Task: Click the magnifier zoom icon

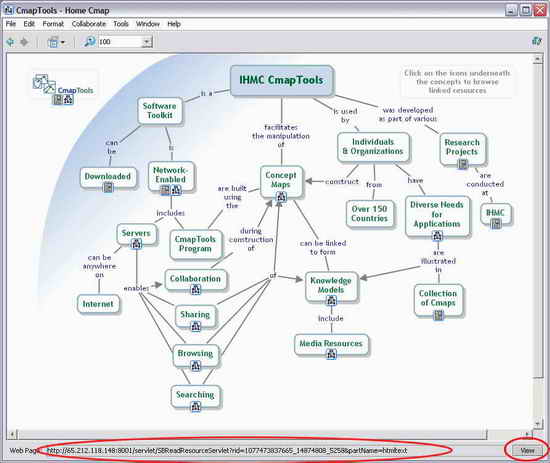Action: point(89,42)
